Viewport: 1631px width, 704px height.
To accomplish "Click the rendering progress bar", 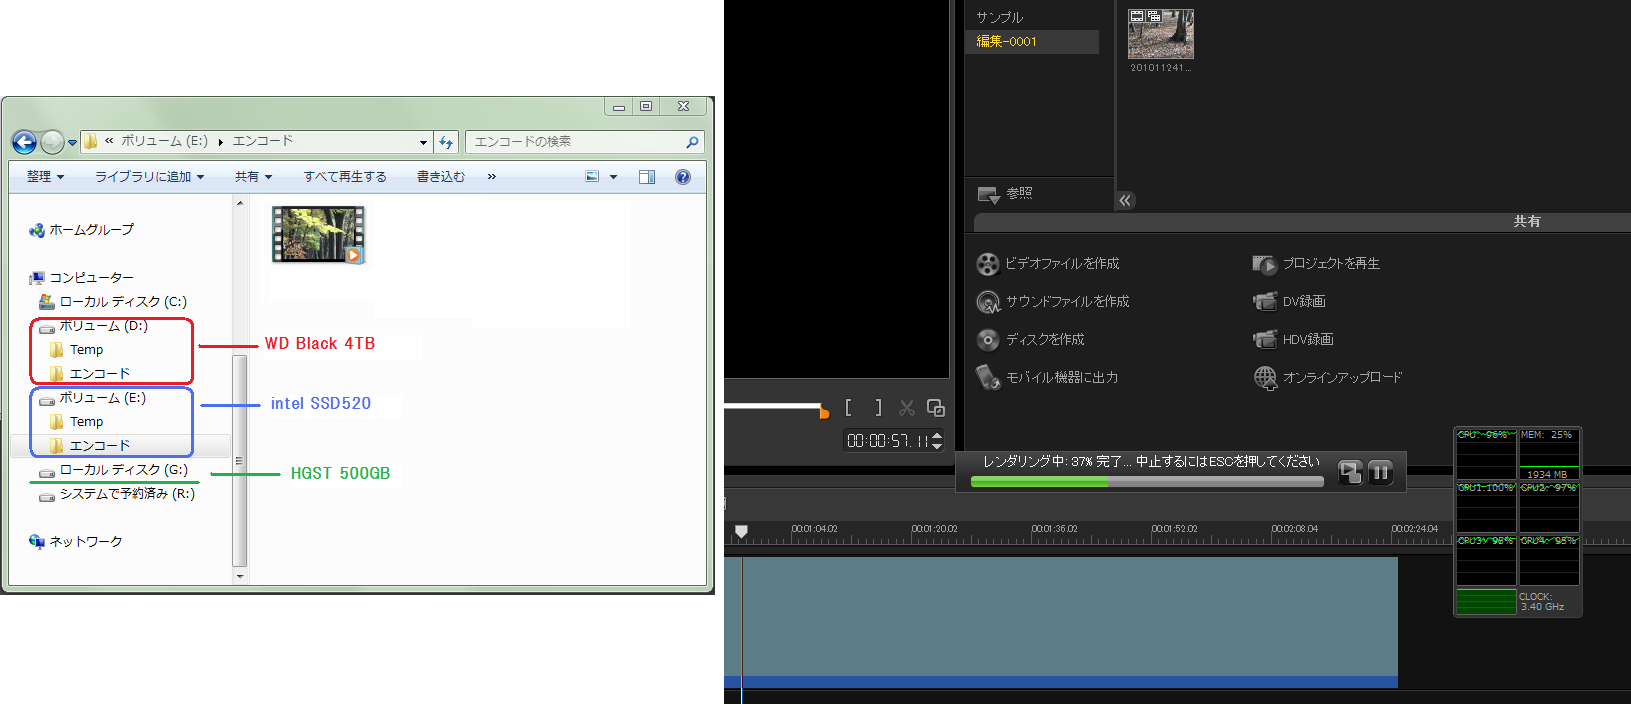I will [1146, 482].
